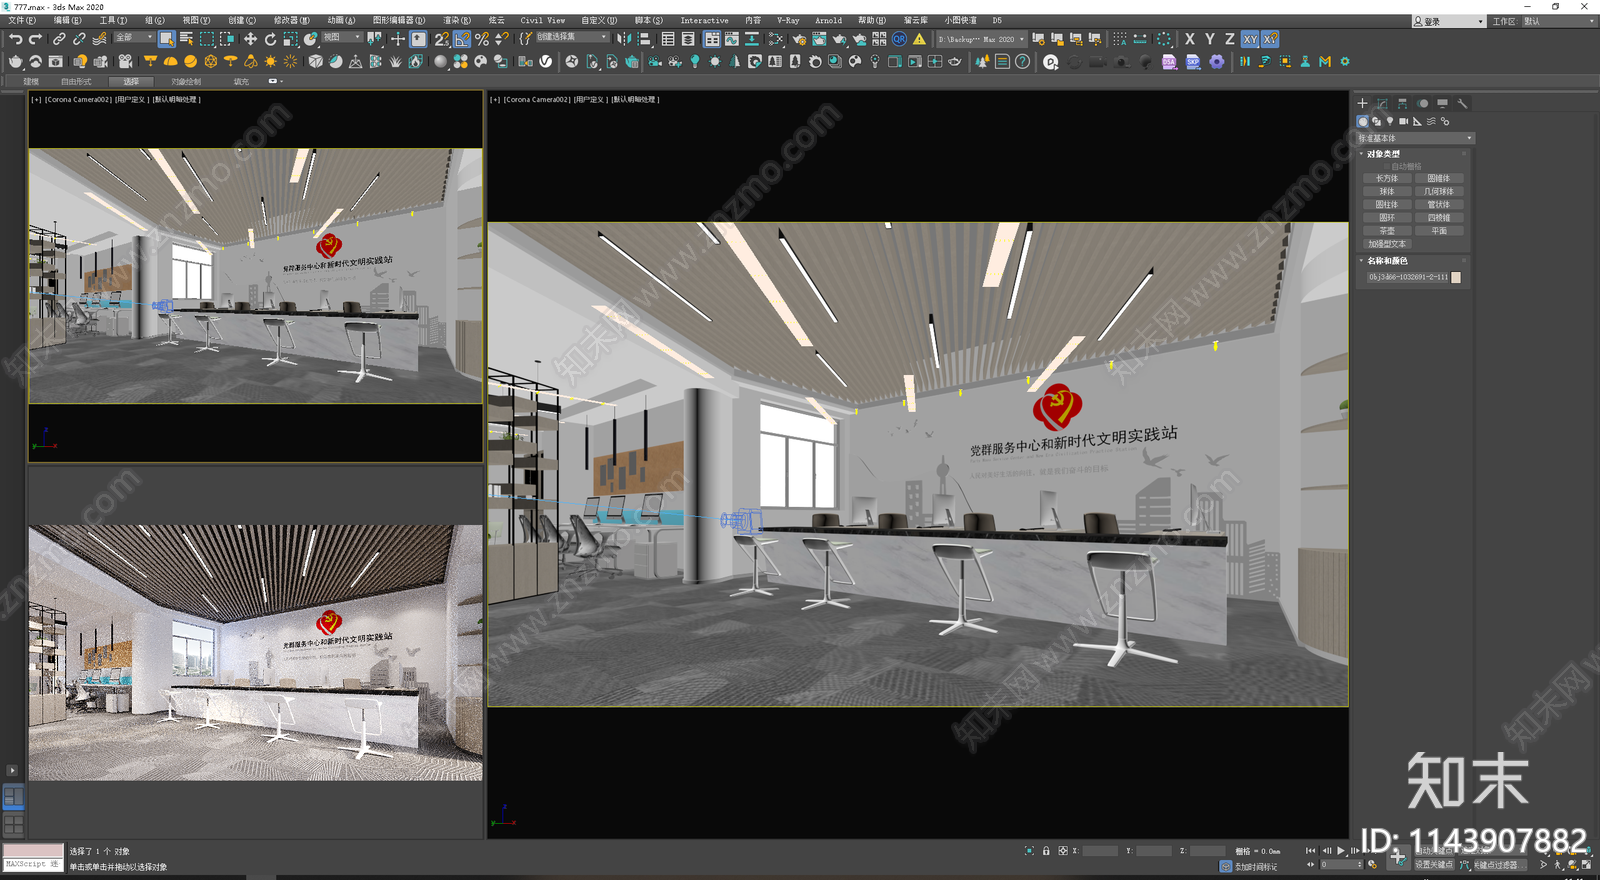Open the Select by Name list icon
The image size is (1600, 880).
186,39
